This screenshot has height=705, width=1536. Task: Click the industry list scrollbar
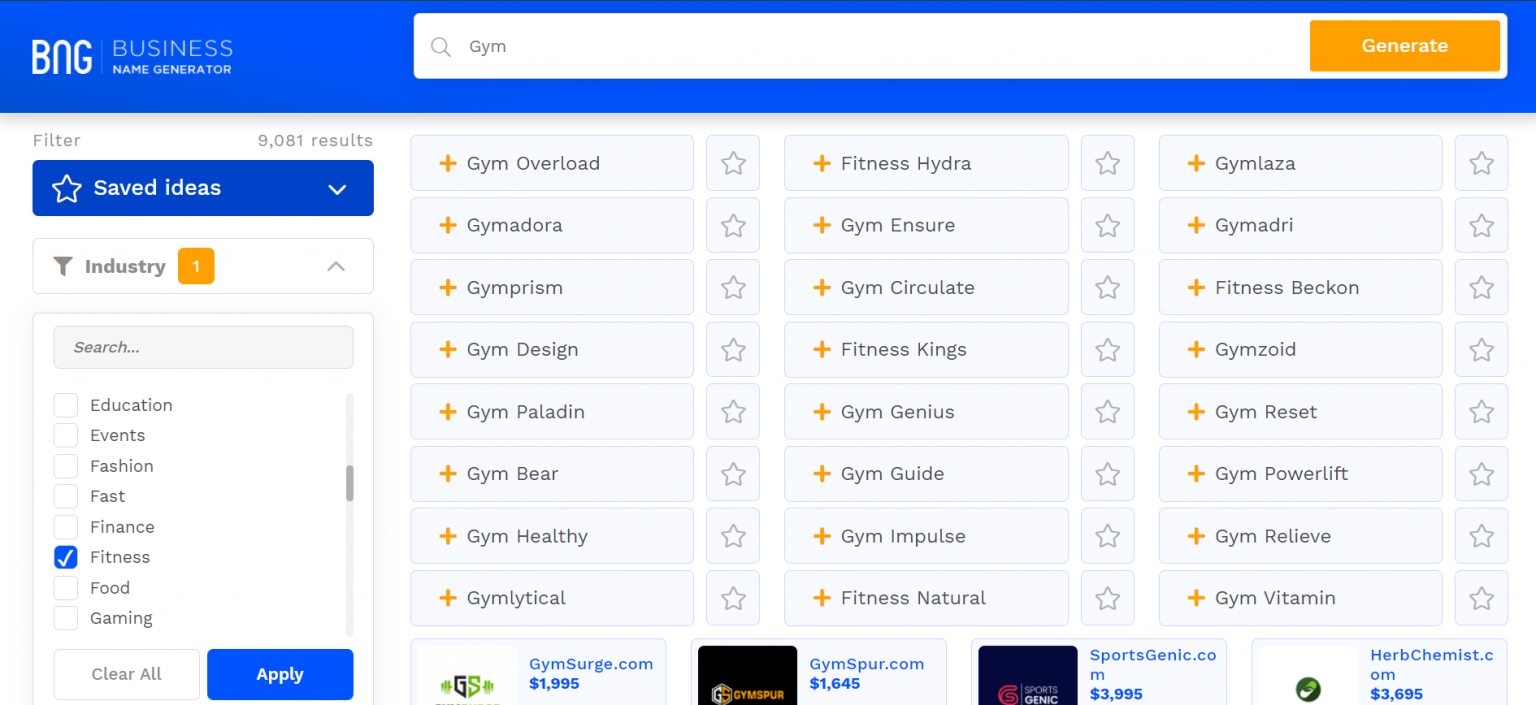[x=349, y=483]
